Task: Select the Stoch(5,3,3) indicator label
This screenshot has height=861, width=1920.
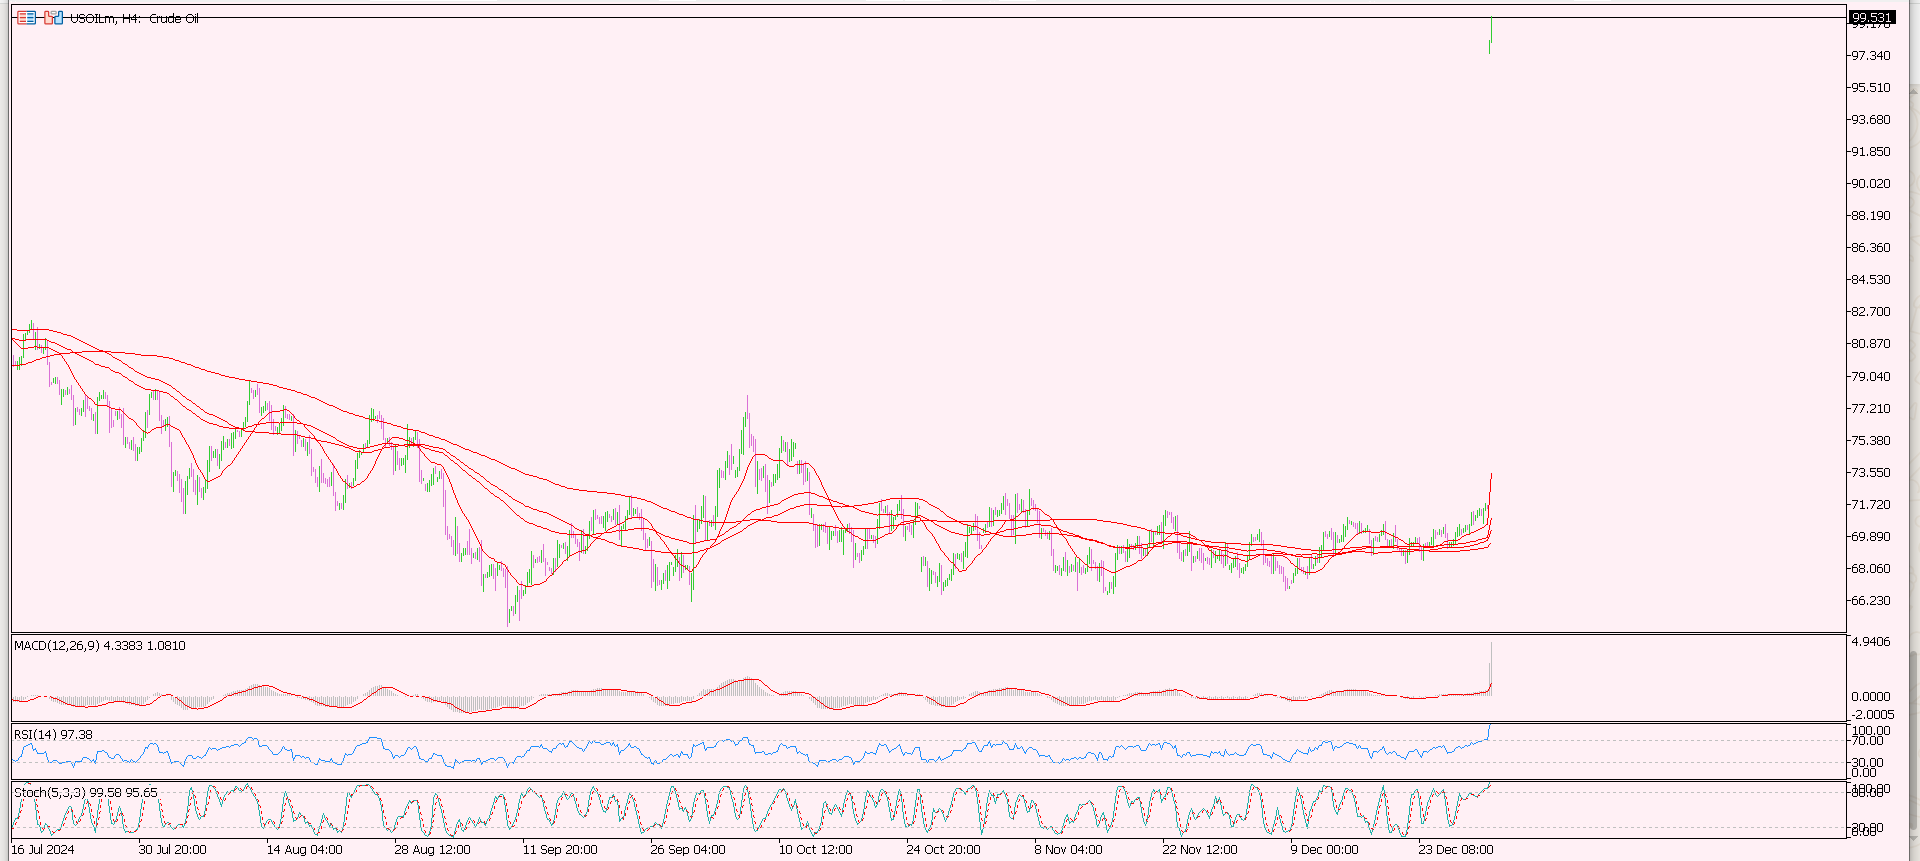Action: 86,793
